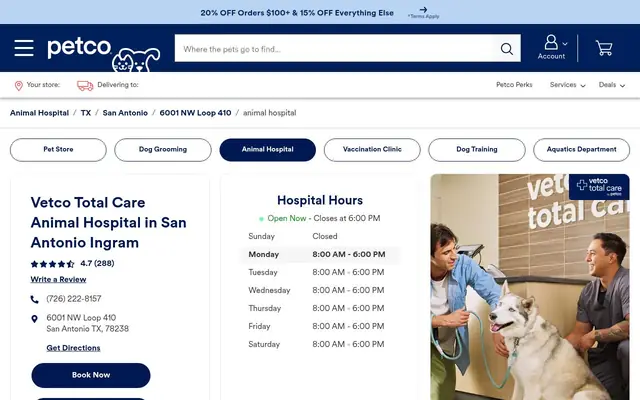This screenshot has width=640, height=400.
Task: Click the Vetco Total Care hospital title
Action: point(109,223)
